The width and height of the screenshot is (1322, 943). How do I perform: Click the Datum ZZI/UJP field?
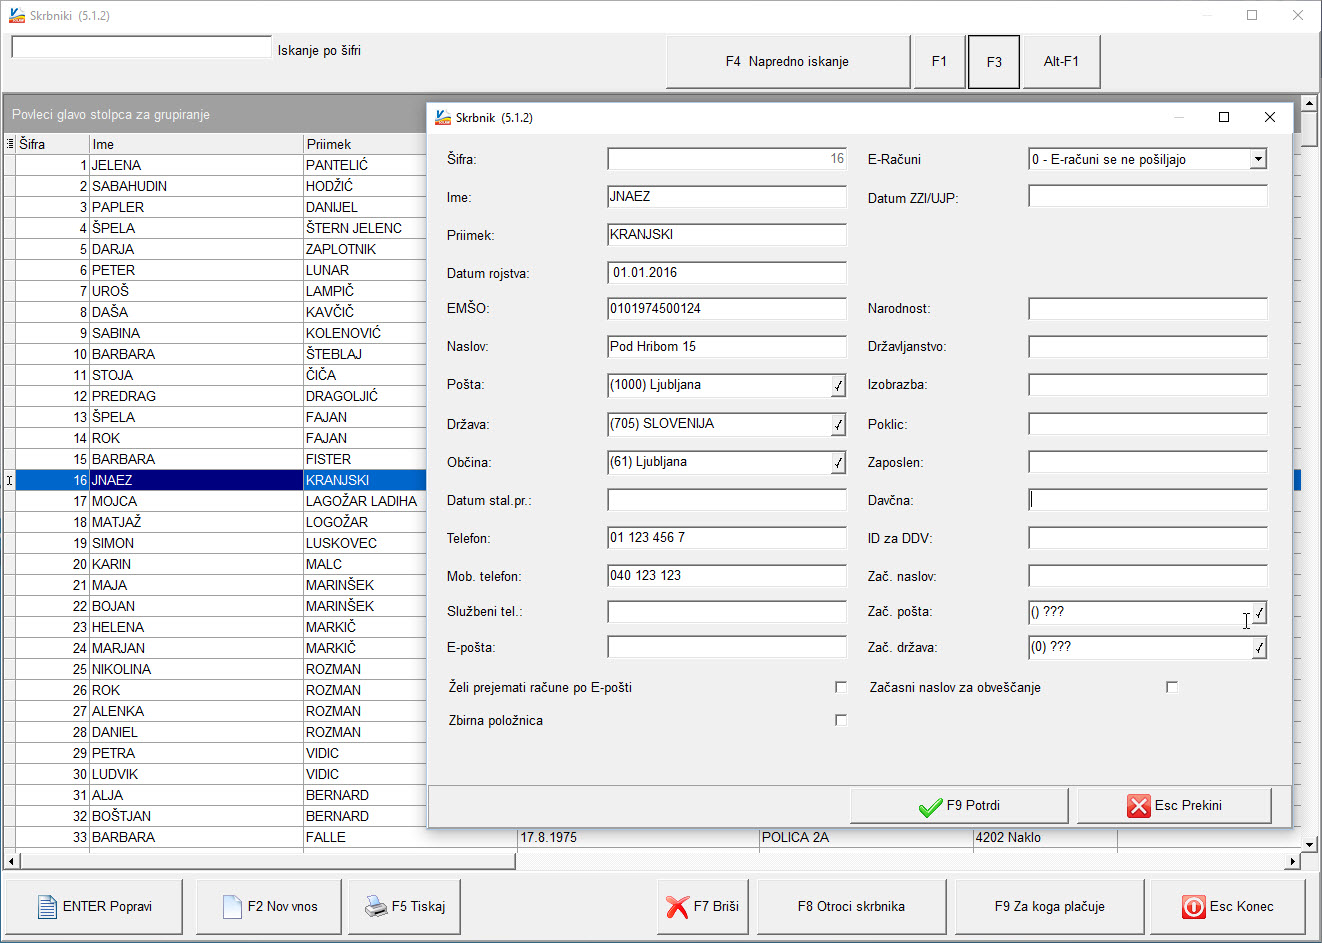[1148, 197]
